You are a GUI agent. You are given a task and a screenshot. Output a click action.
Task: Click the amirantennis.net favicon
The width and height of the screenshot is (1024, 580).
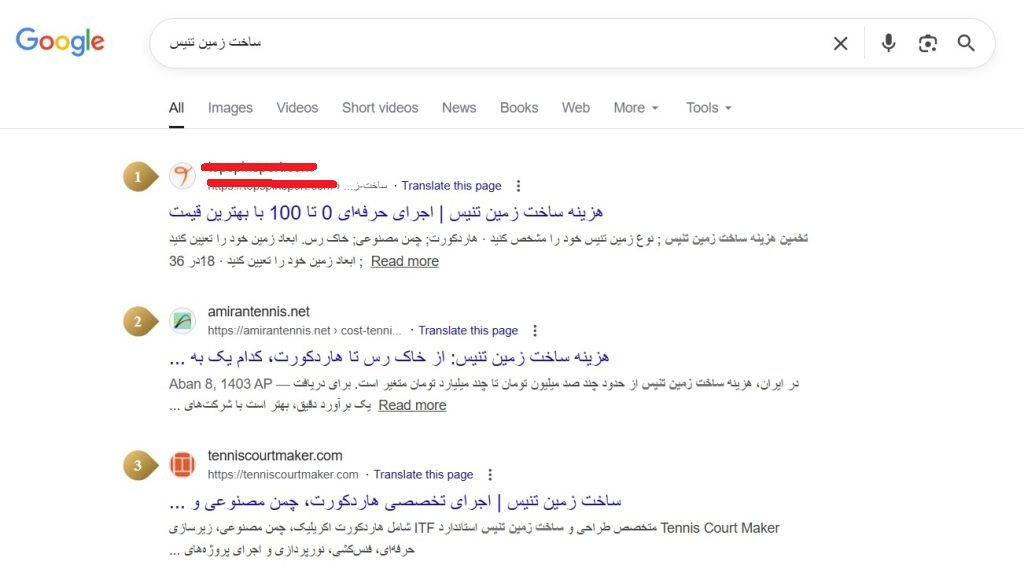coord(182,320)
